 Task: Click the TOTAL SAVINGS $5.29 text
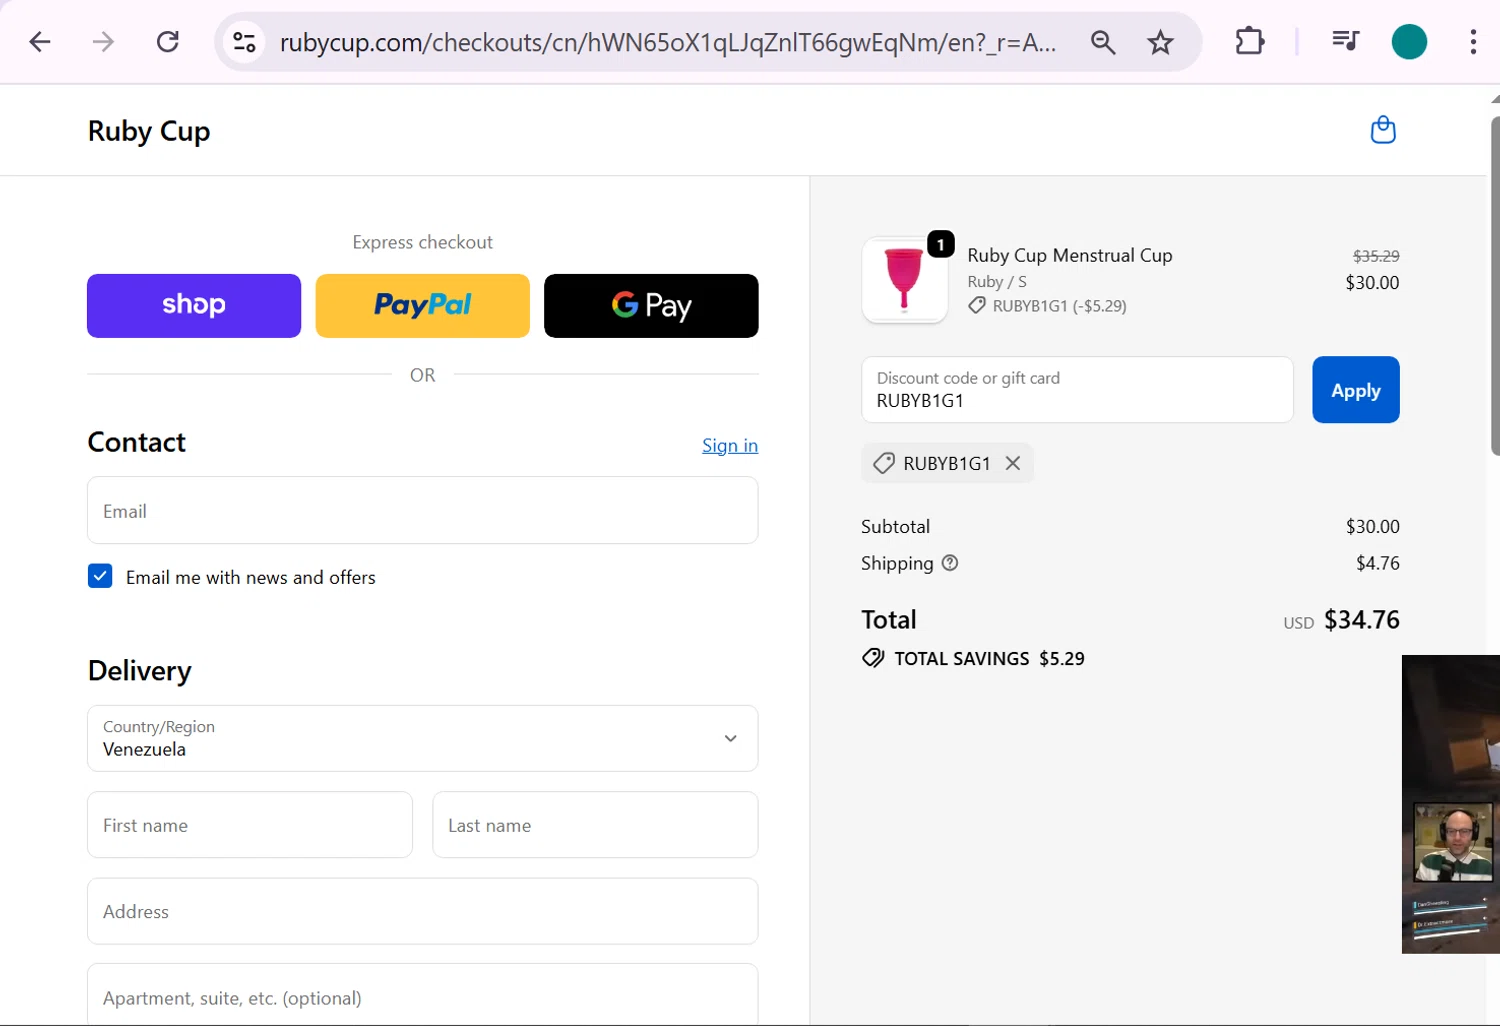(x=989, y=658)
